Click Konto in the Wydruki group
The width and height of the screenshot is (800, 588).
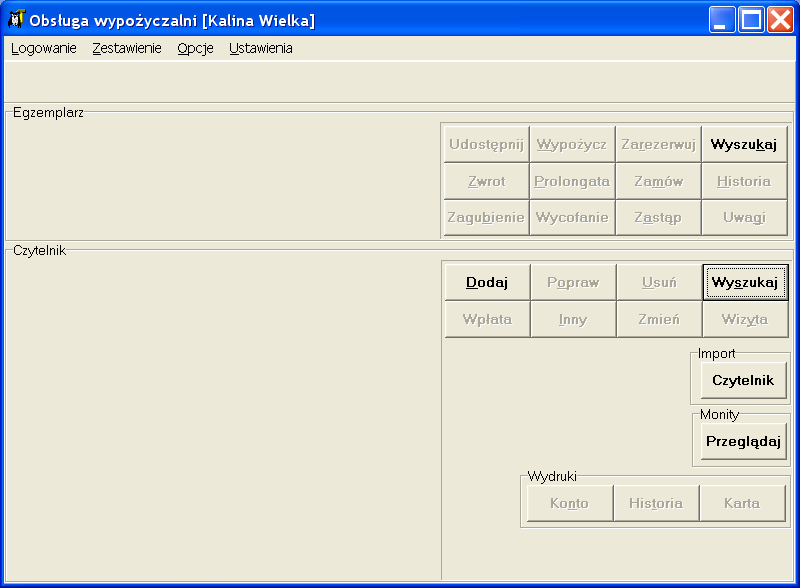click(x=569, y=503)
